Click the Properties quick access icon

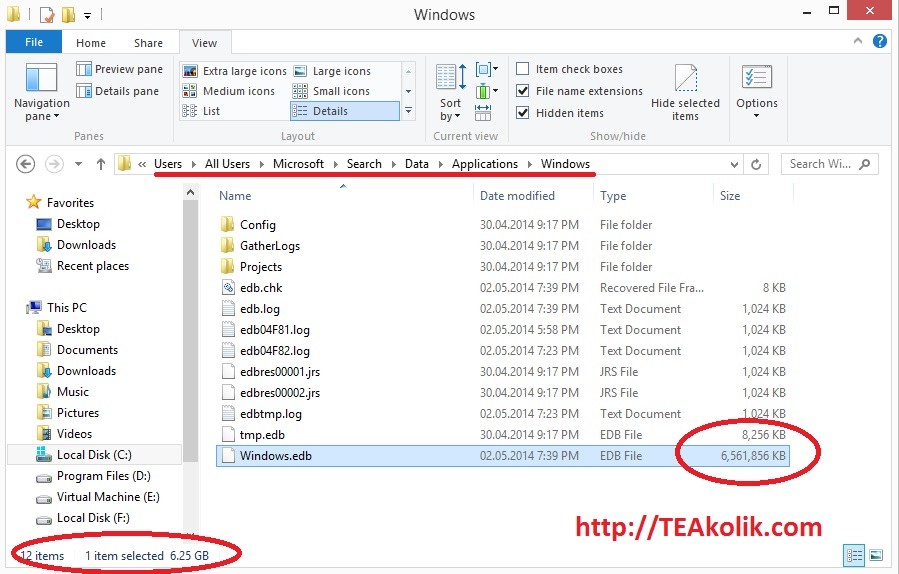pos(47,14)
